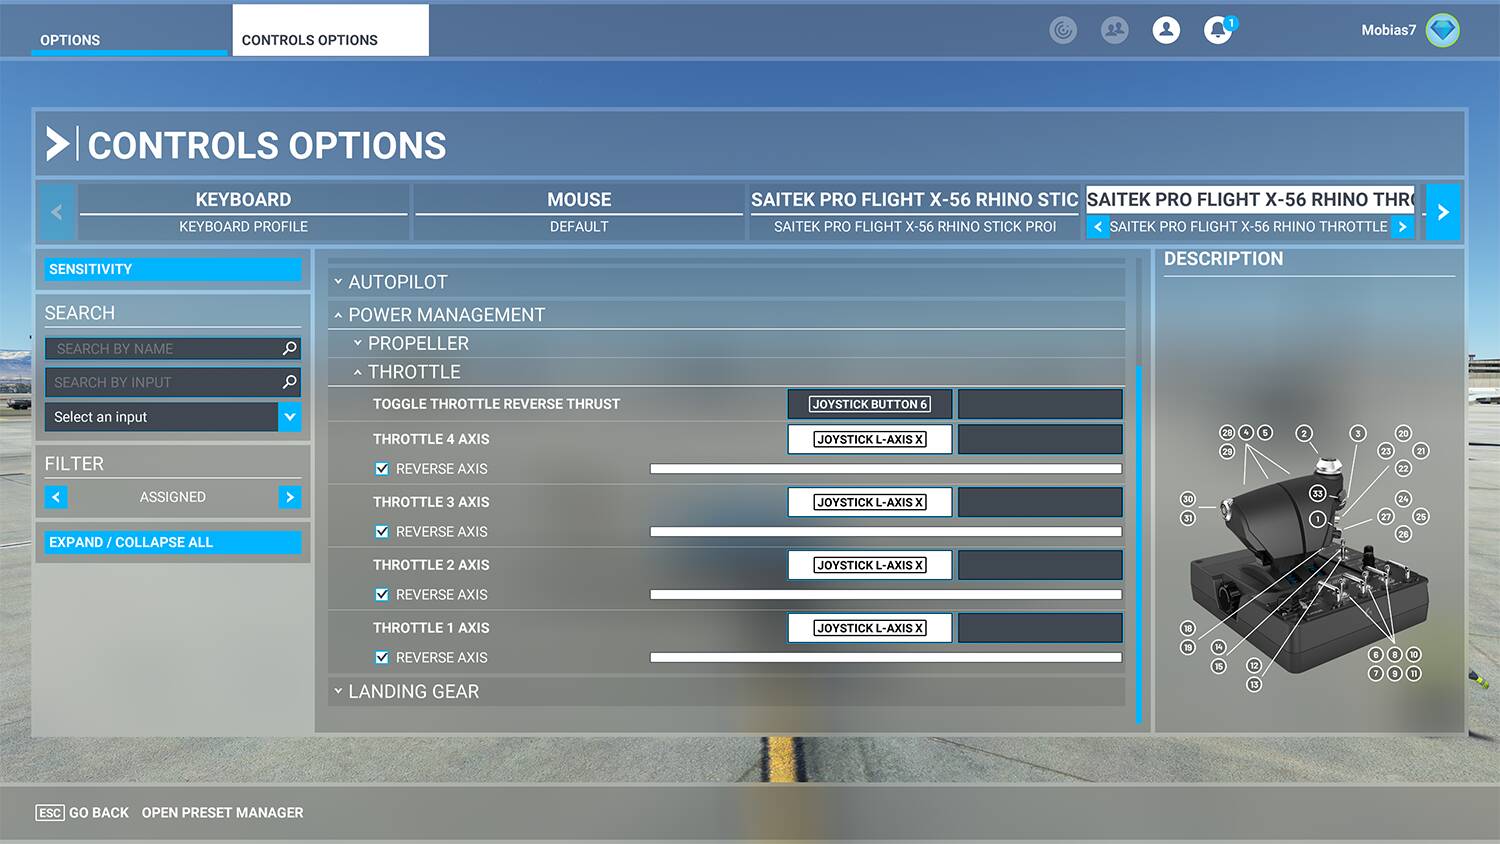Click the Controls Options title arrow icon
Screen dimensions: 1500x844
pos(58,145)
